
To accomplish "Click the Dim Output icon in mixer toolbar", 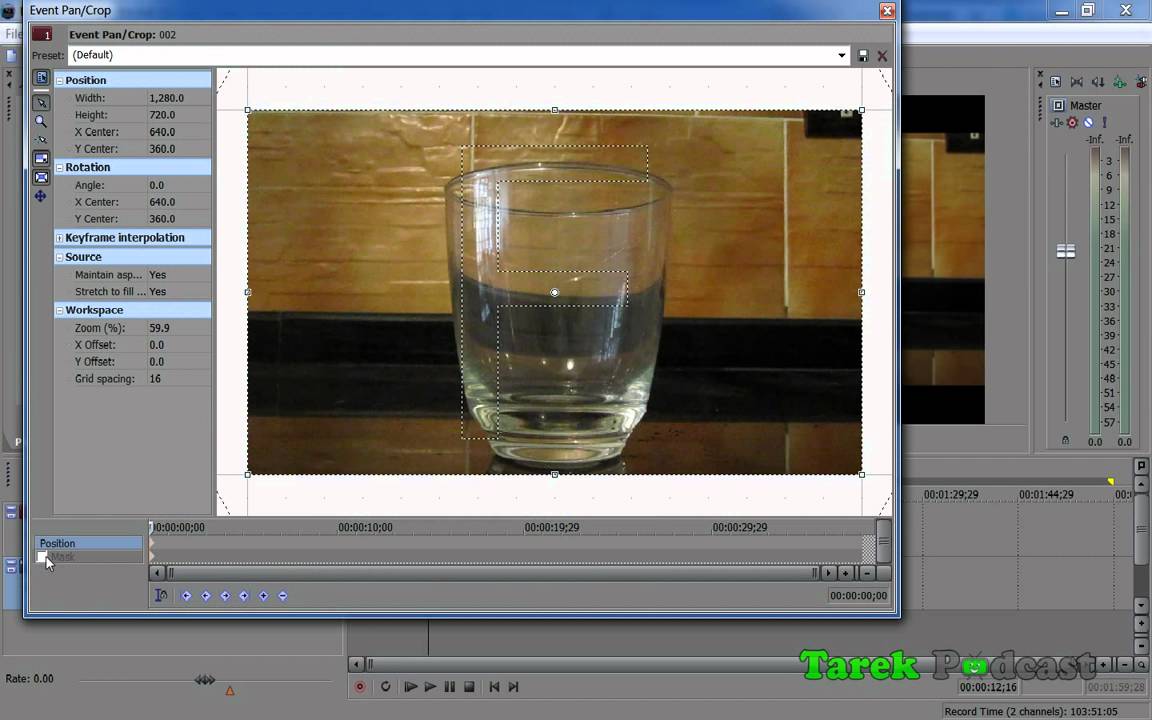I will coord(1098,82).
